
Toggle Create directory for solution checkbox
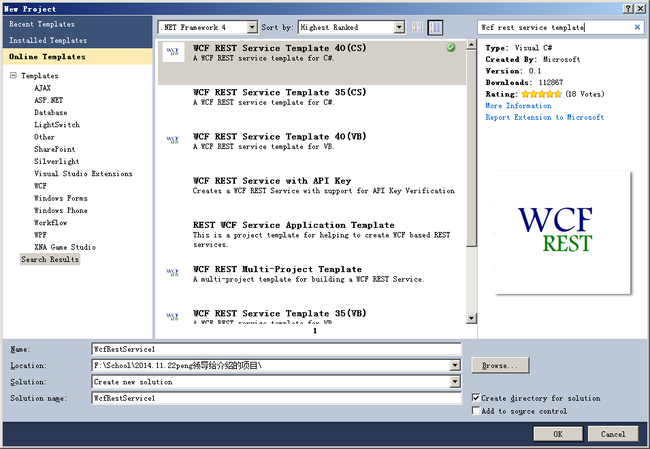[x=476, y=398]
